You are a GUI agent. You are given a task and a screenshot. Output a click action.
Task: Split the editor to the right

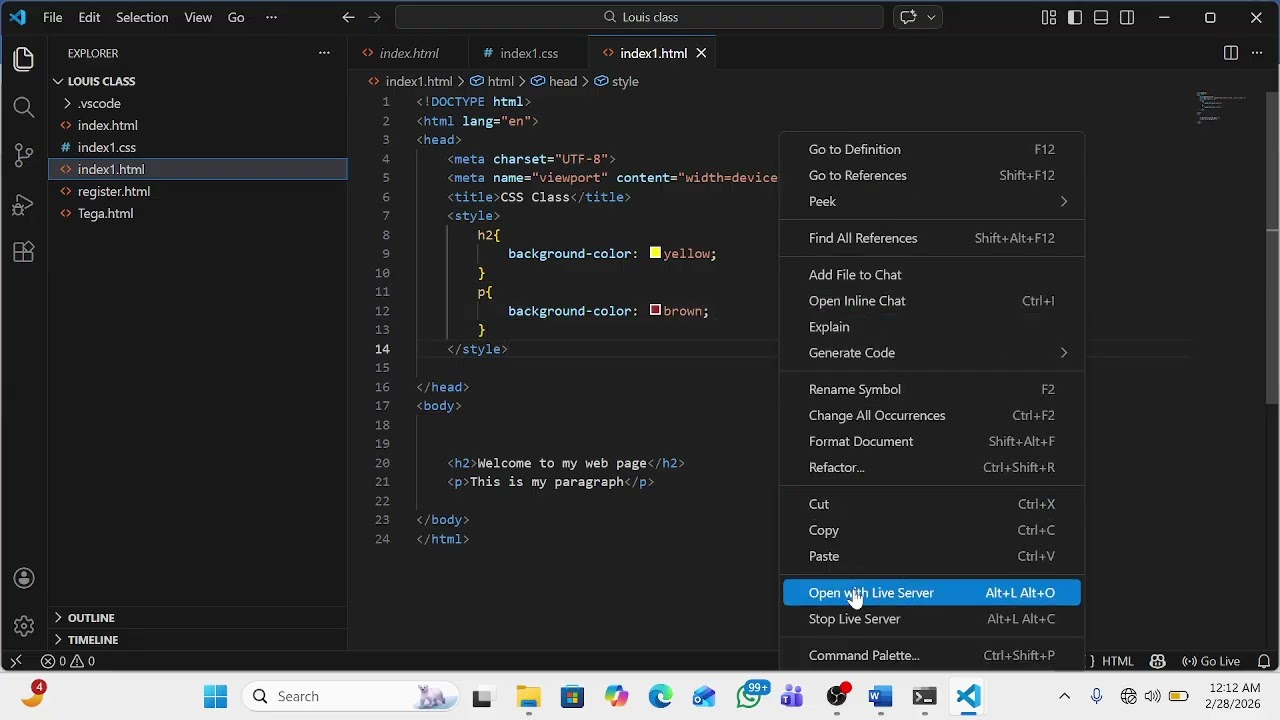[1231, 53]
